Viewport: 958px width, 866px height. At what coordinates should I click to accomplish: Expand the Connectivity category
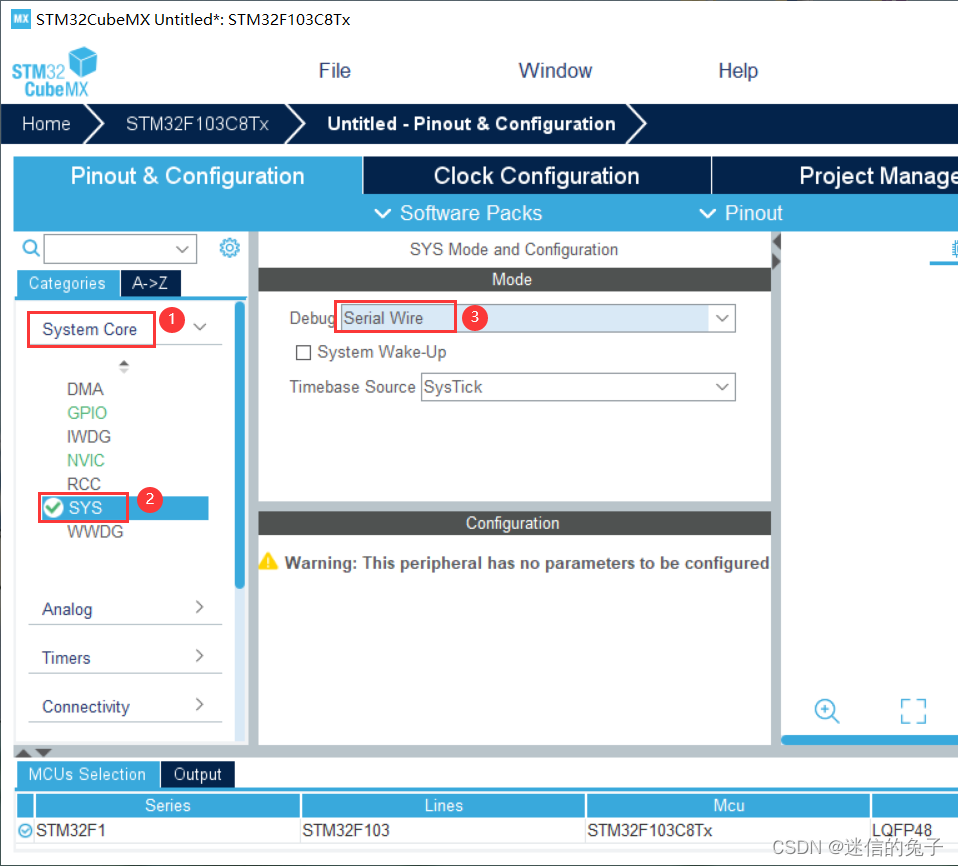[199, 705]
